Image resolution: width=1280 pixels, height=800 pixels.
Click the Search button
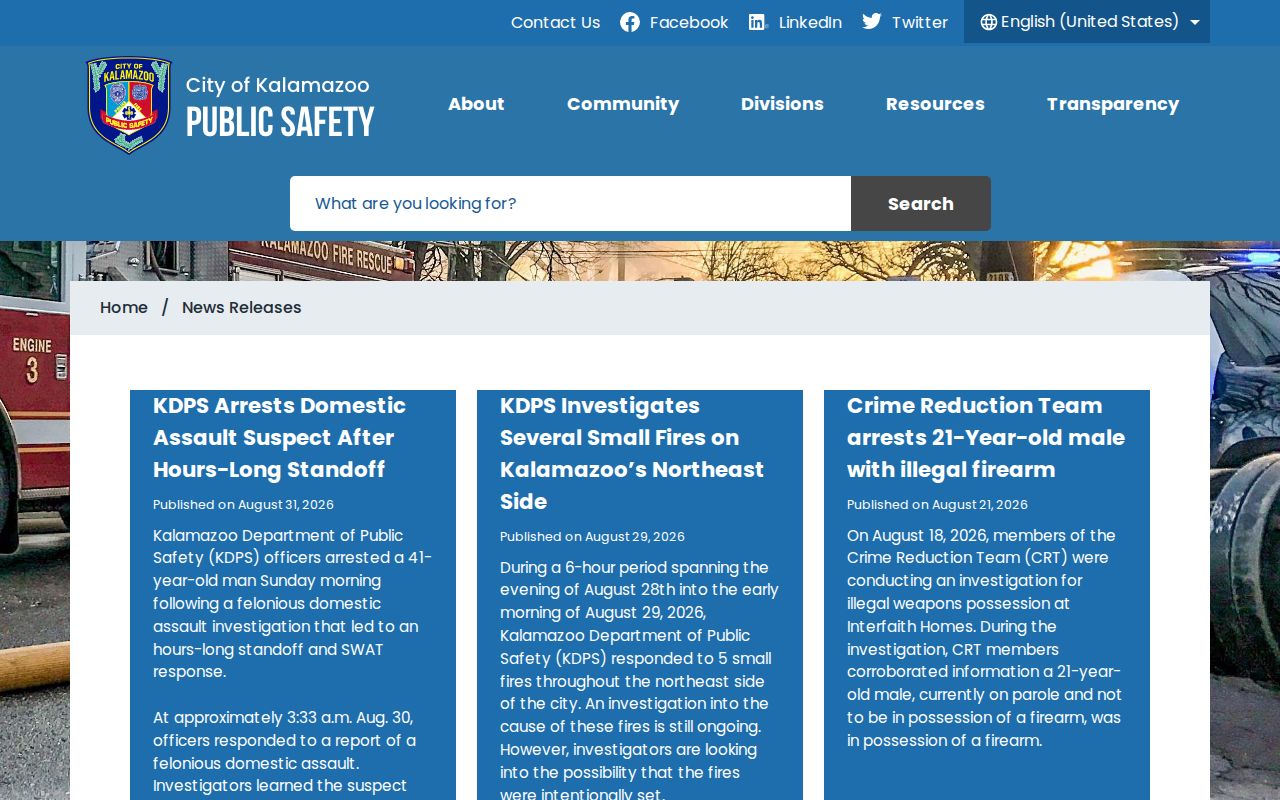pyautogui.click(x=921, y=203)
